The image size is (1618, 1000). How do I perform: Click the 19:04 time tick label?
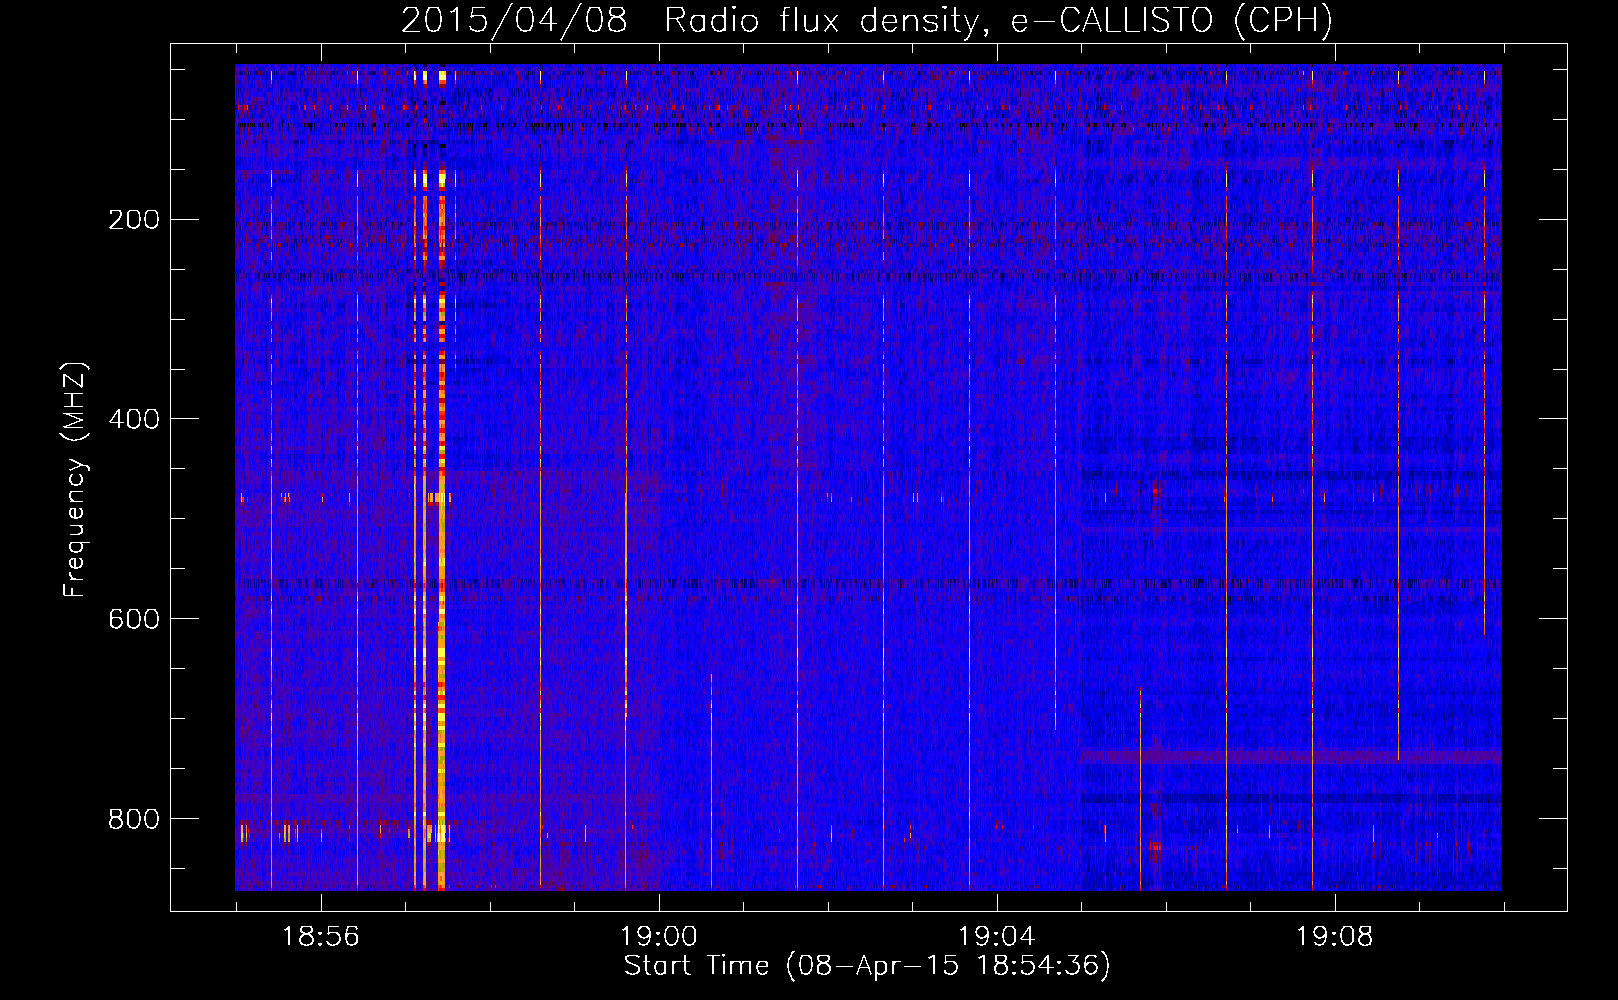tap(996, 936)
